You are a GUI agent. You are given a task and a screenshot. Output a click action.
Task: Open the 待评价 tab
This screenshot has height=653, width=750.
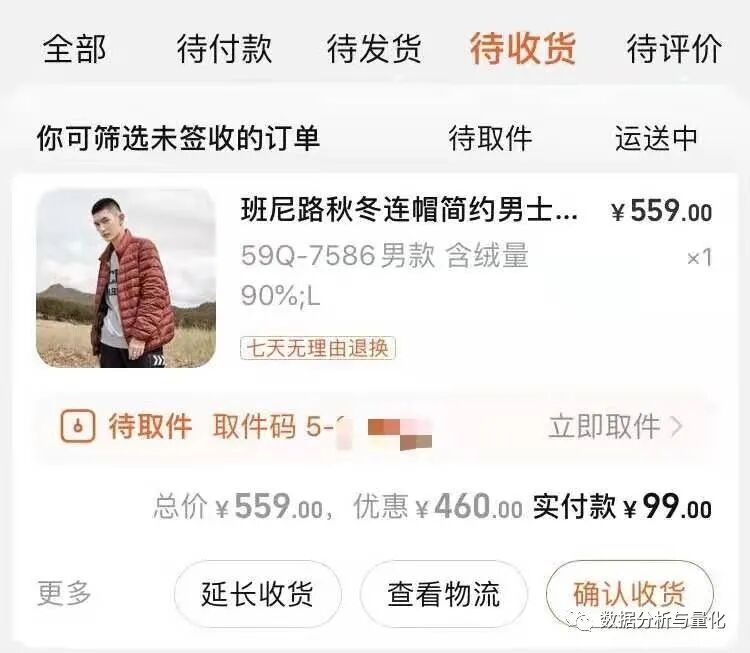674,49
